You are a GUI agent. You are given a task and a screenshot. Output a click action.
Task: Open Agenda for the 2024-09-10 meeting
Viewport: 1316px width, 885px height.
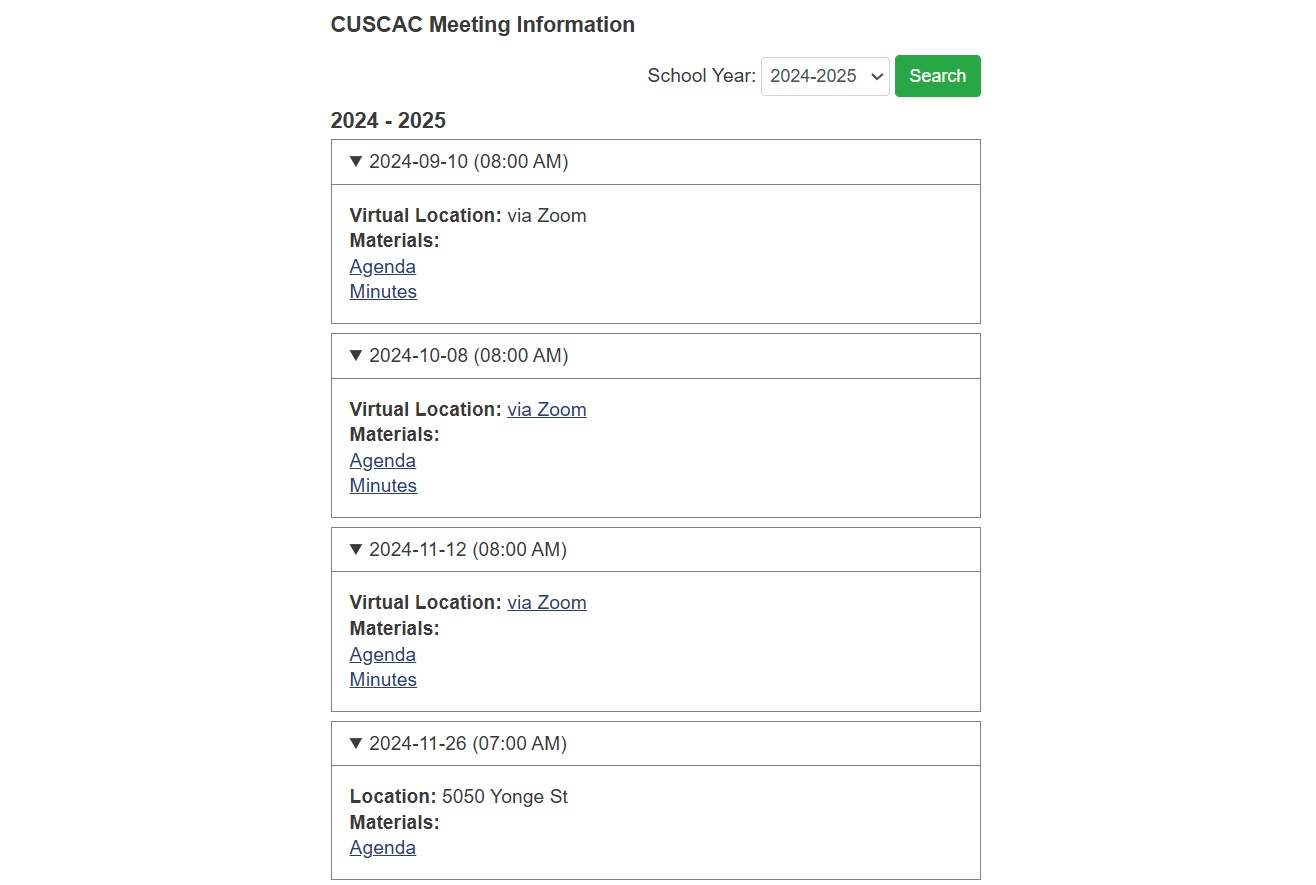(x=382, y=267)
